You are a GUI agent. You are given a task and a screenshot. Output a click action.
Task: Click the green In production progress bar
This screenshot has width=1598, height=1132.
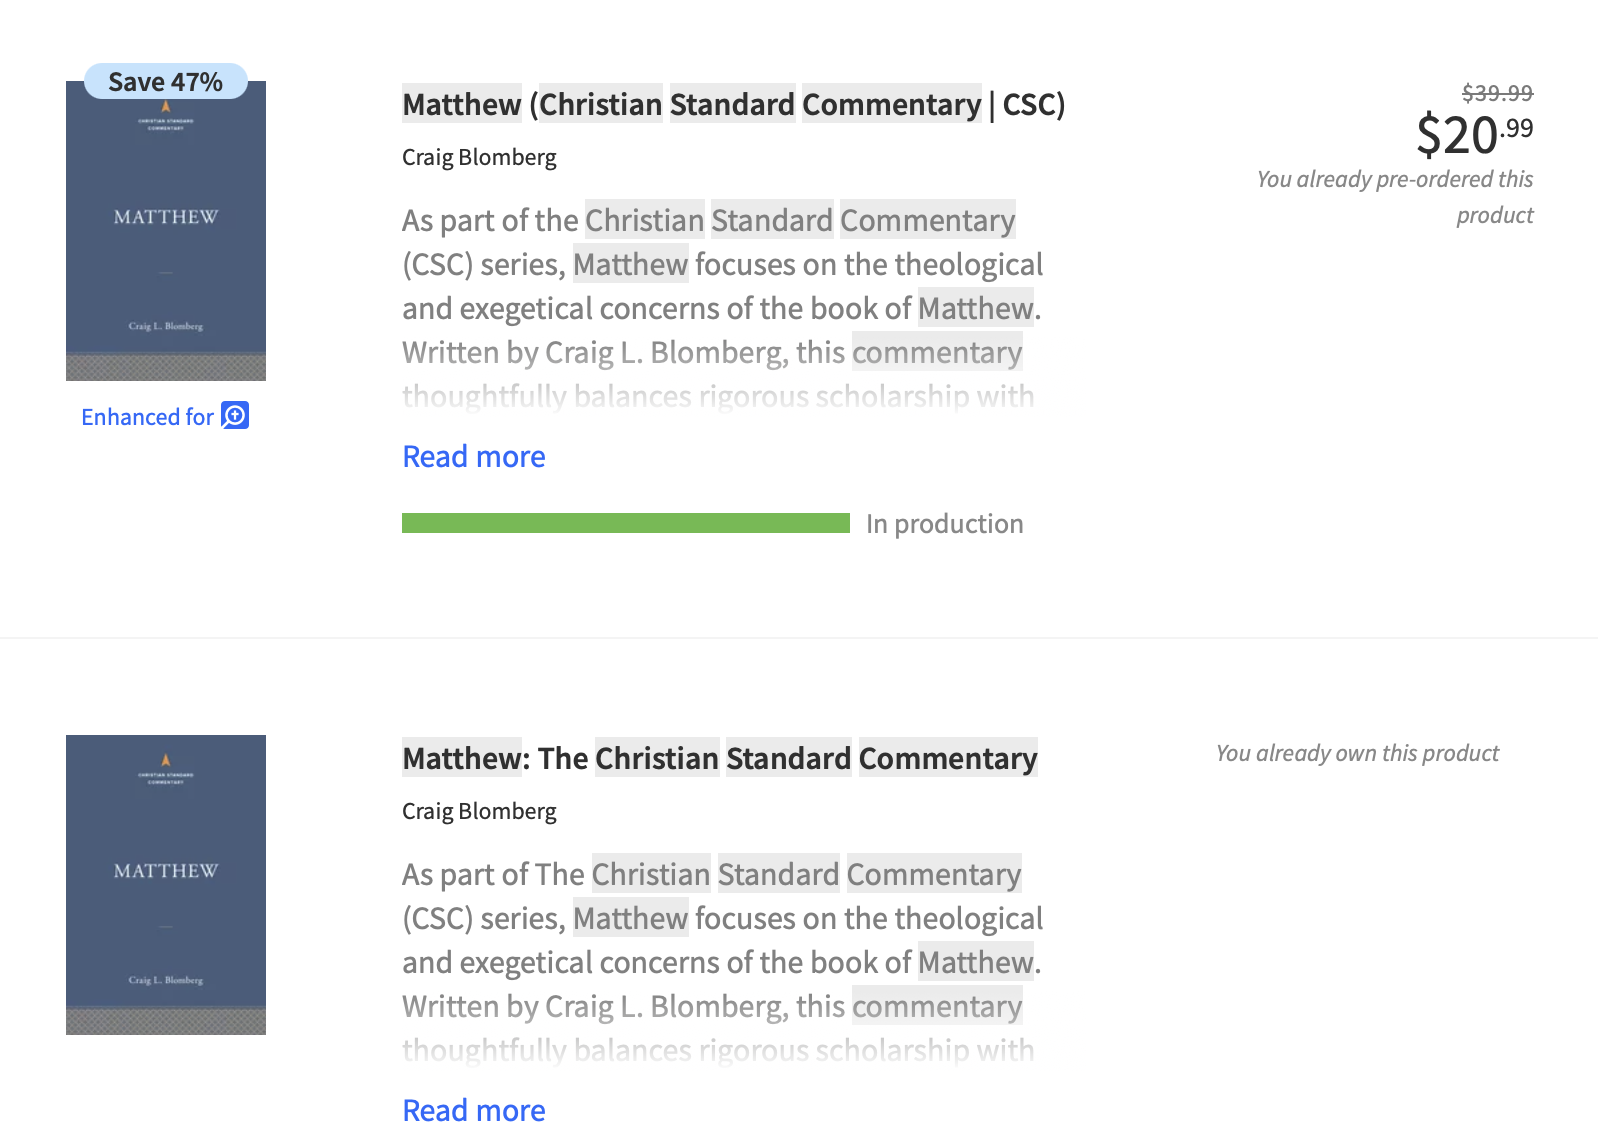(x=626, y=523)
